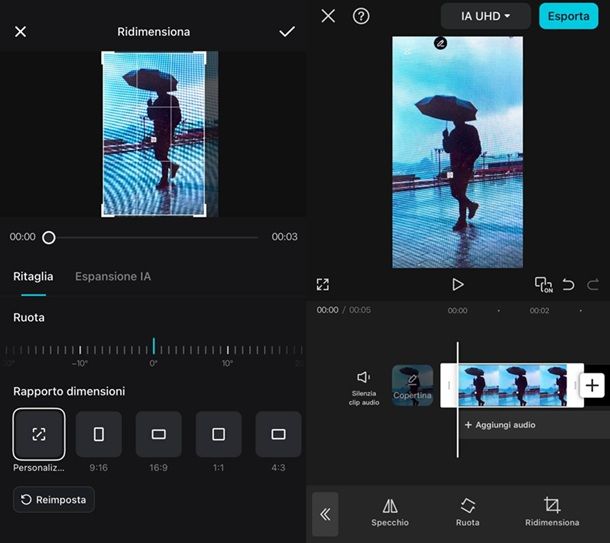
Task: Select the 9:16 aspect ratio
Action: (98, 434)
